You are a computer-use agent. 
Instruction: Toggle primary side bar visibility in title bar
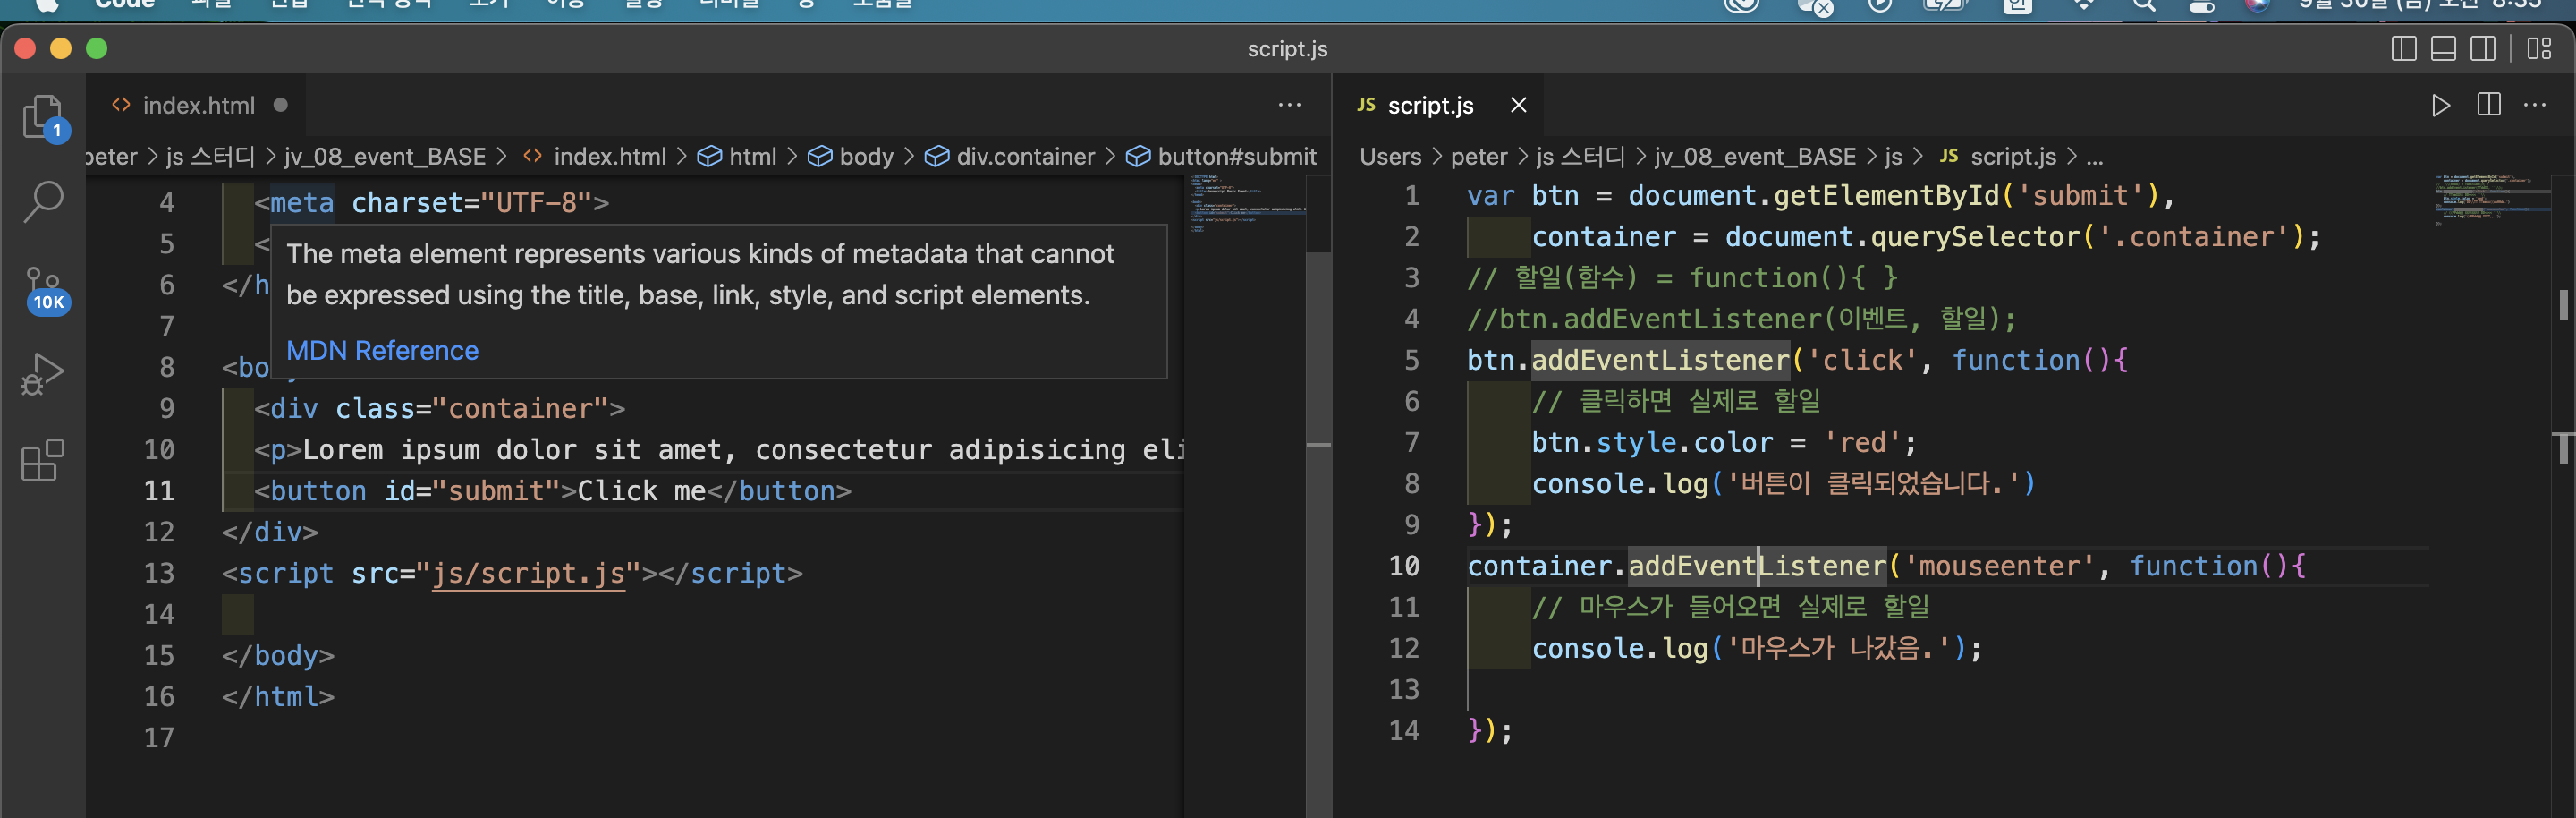click(x=2404, y=48)
